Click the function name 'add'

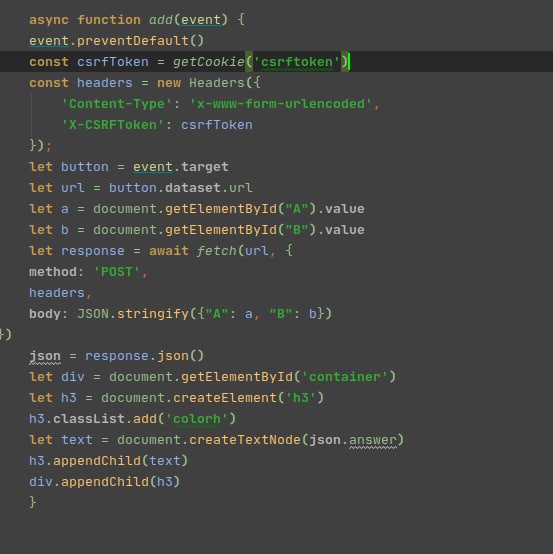coord(161,20)
